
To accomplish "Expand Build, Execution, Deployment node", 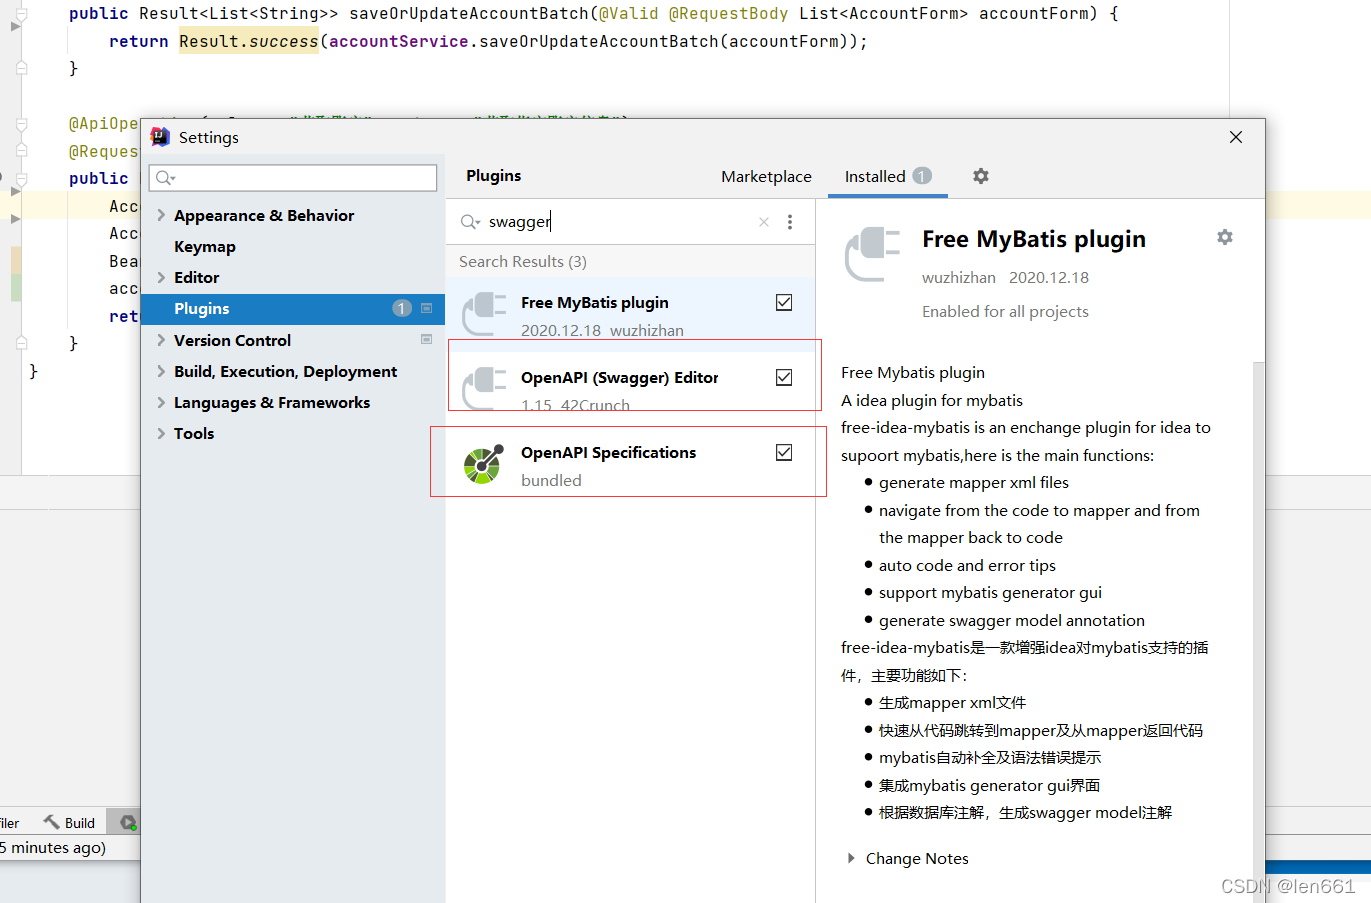I will (x=161, y=371).
